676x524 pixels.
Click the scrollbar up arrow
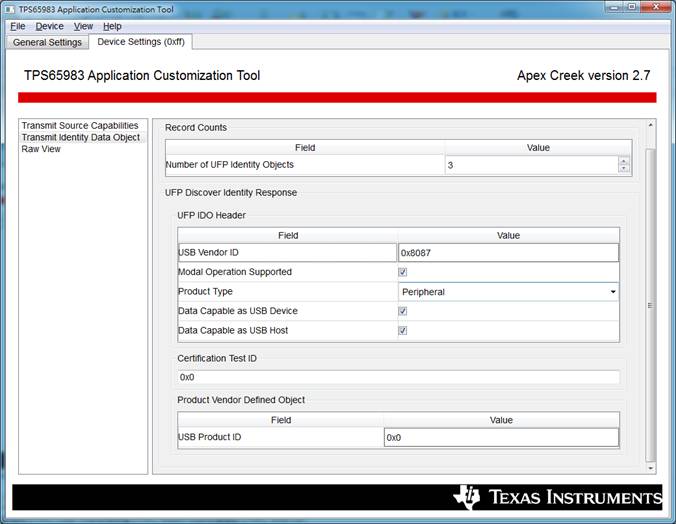650,125
